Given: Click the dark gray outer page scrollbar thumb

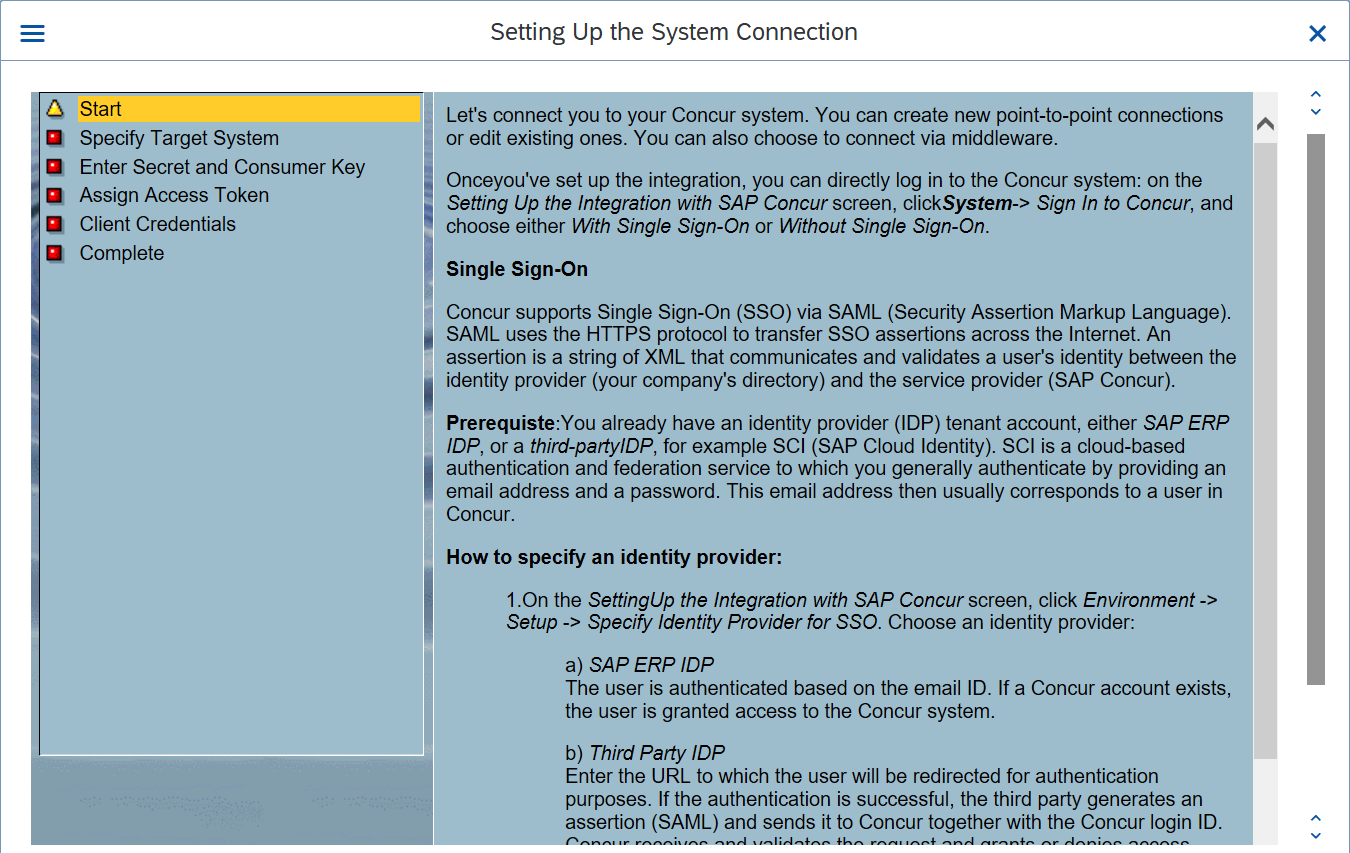Looking at the screenshot, I should pos(1316,409).
